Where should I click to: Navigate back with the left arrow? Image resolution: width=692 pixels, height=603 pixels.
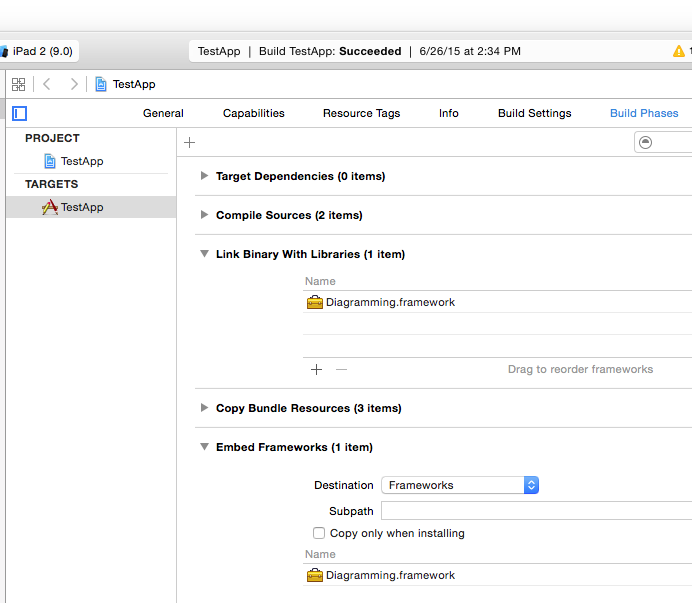click(x=46, y=84)
